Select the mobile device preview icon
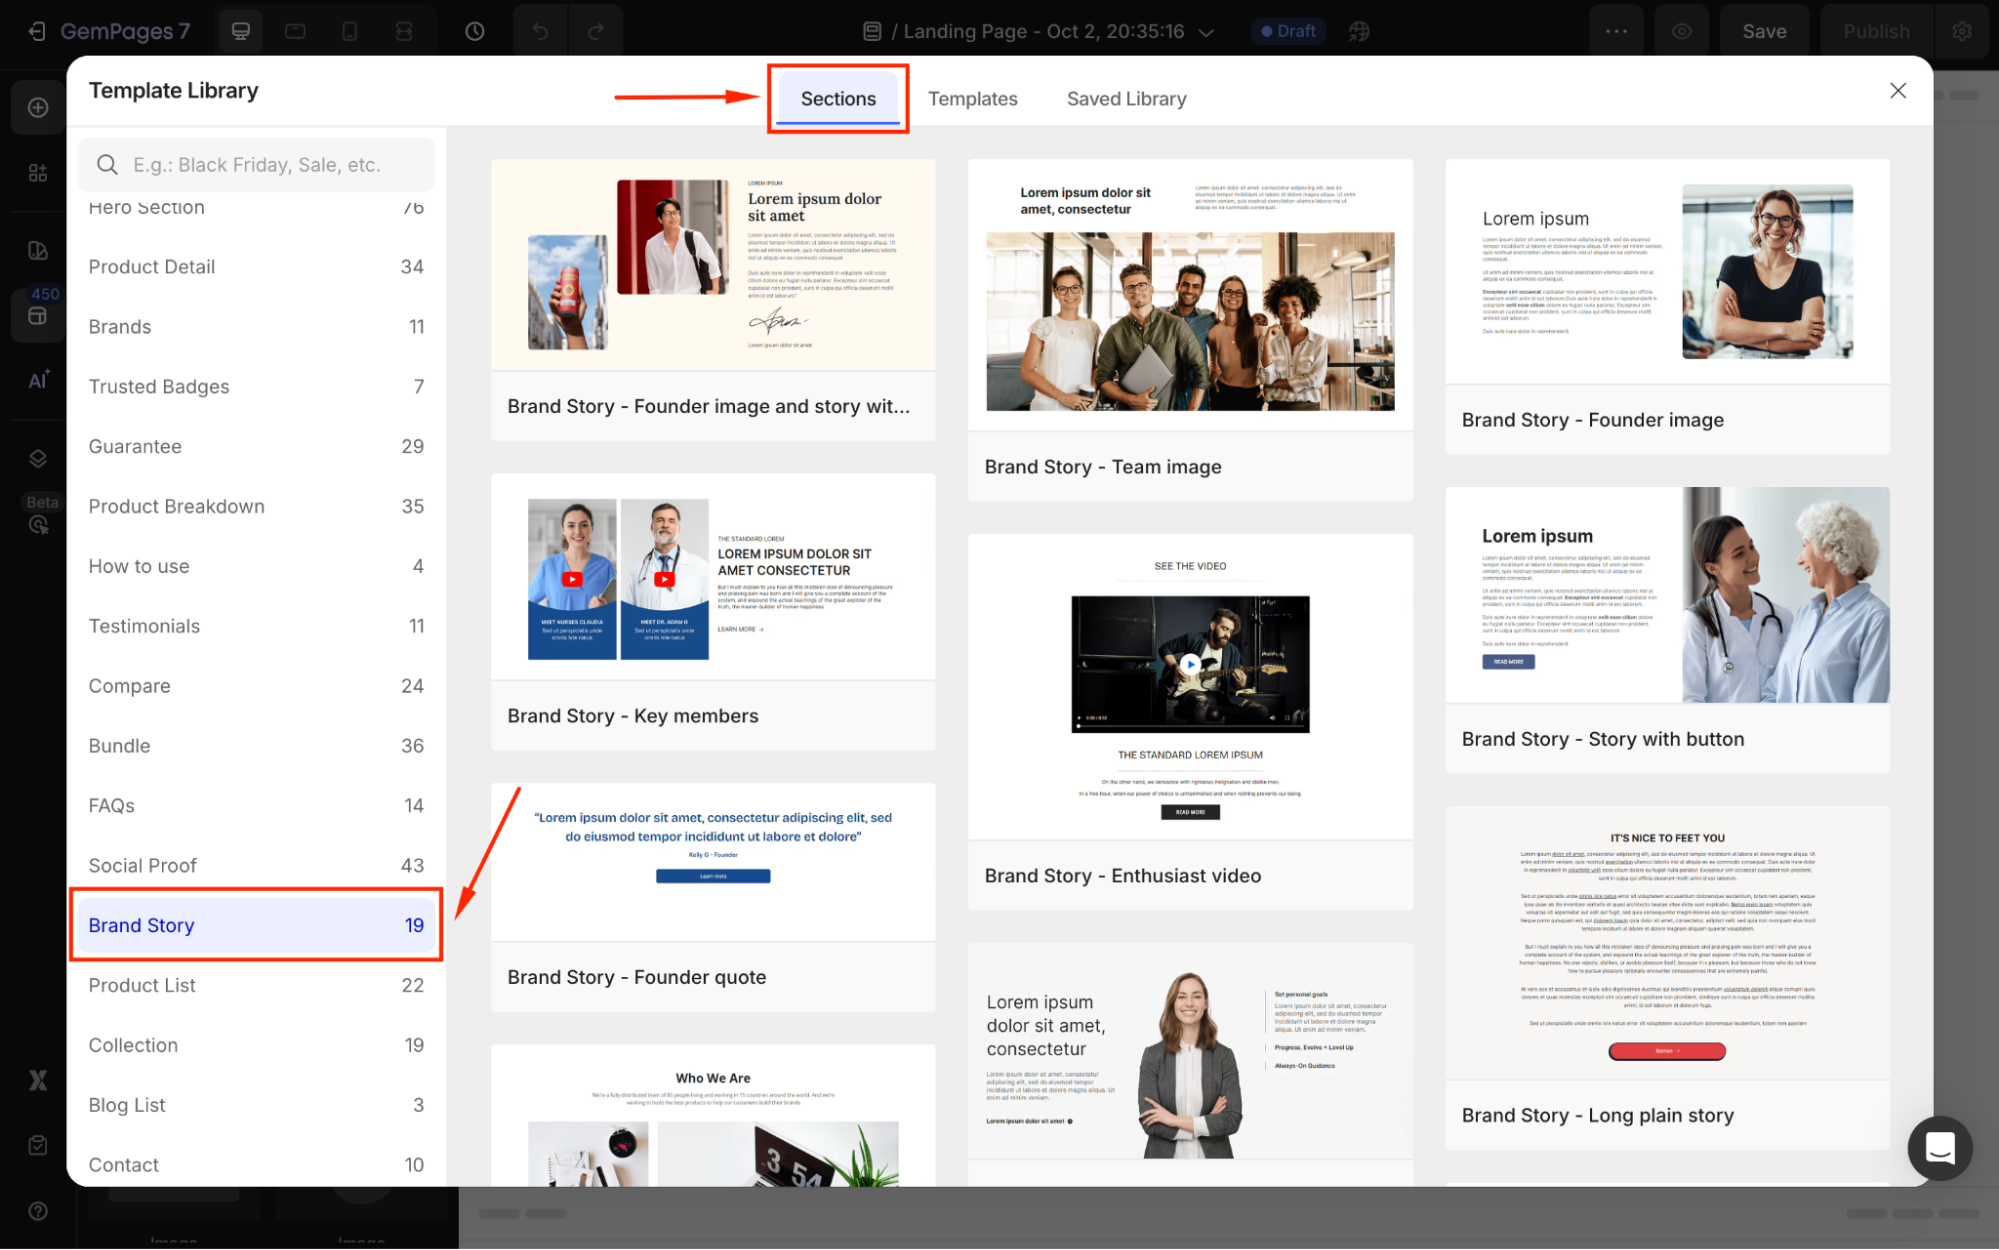Image resolution: width=1999 pixels, height=1250 pixels. pos(349,31)
